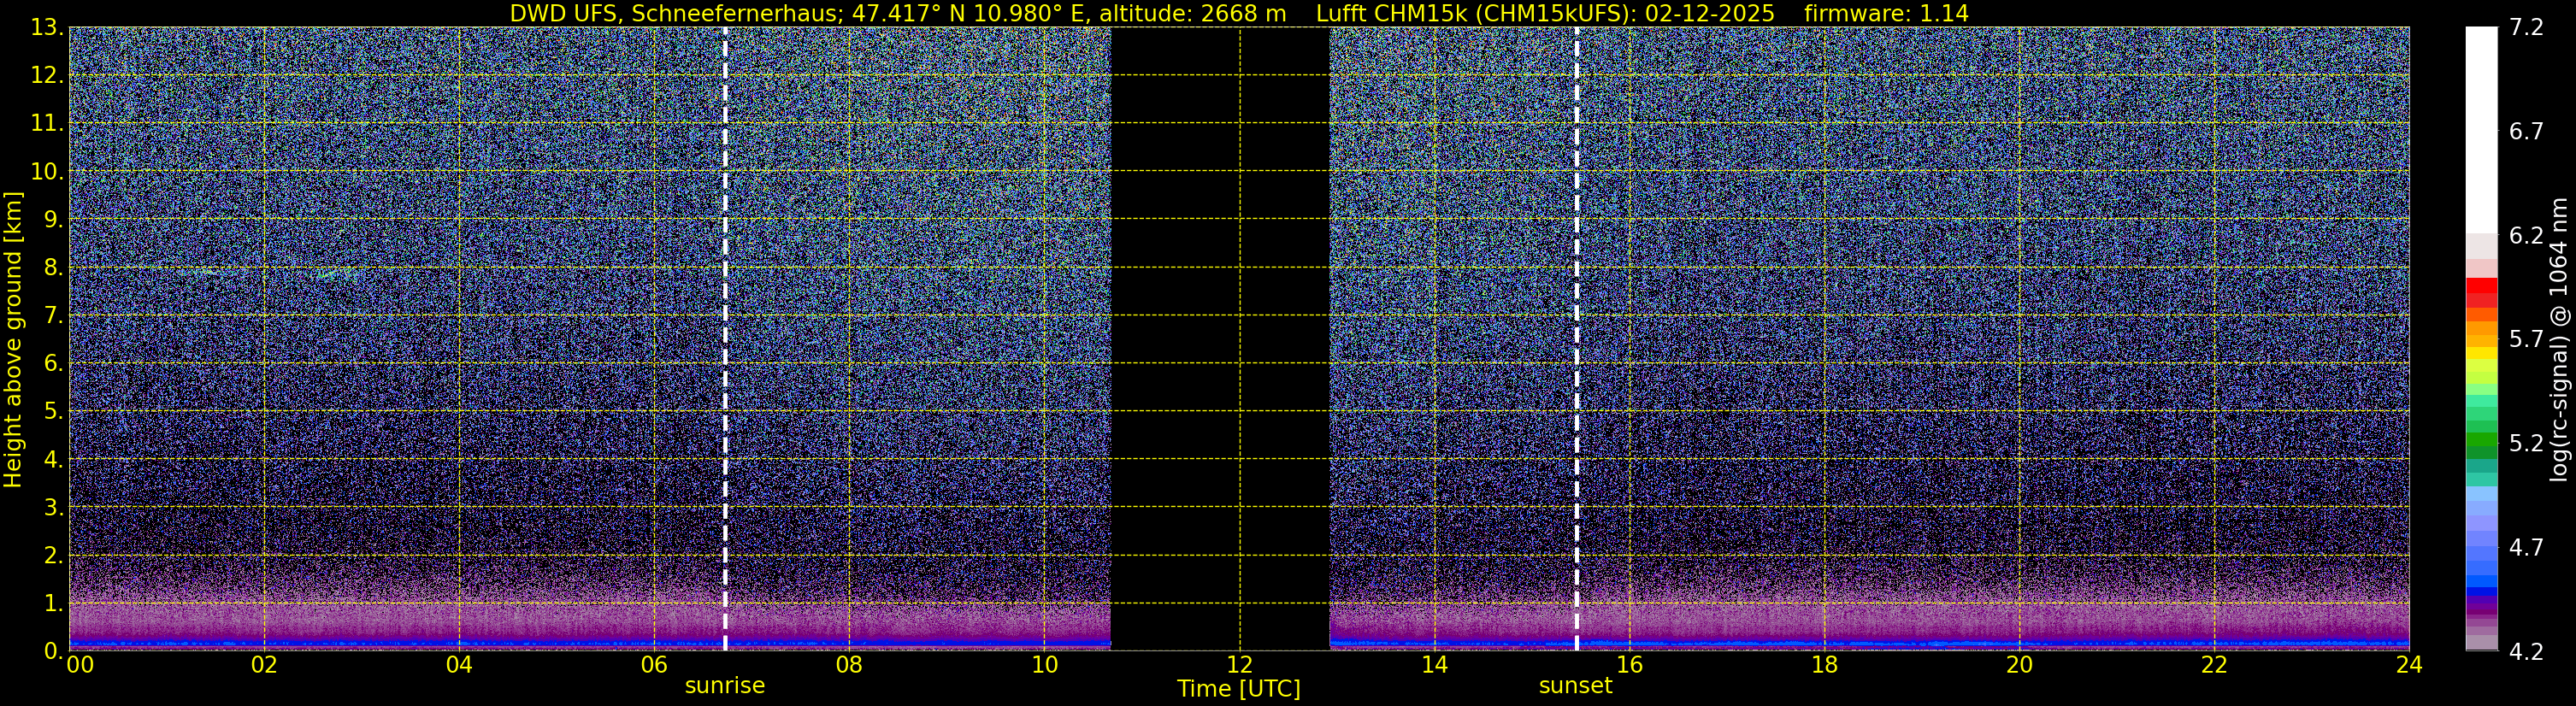
Task: Click the colorbar tick value 6.7
Action: click(2526, 132)
